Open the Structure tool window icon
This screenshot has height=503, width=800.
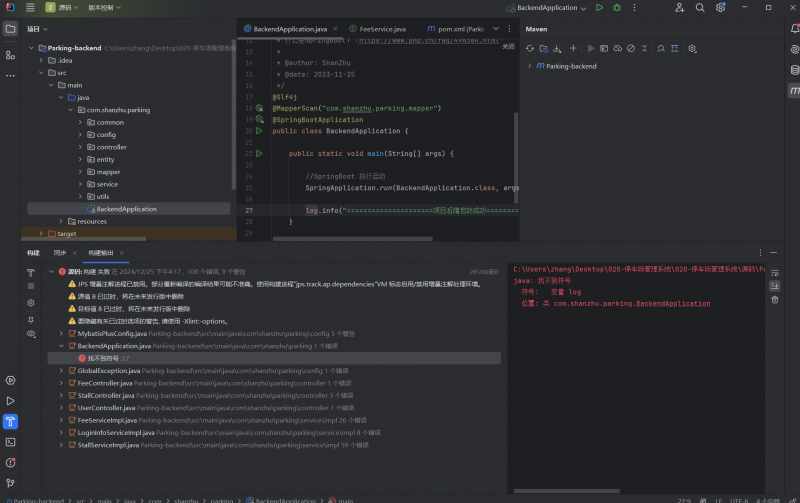click(10, 55)
